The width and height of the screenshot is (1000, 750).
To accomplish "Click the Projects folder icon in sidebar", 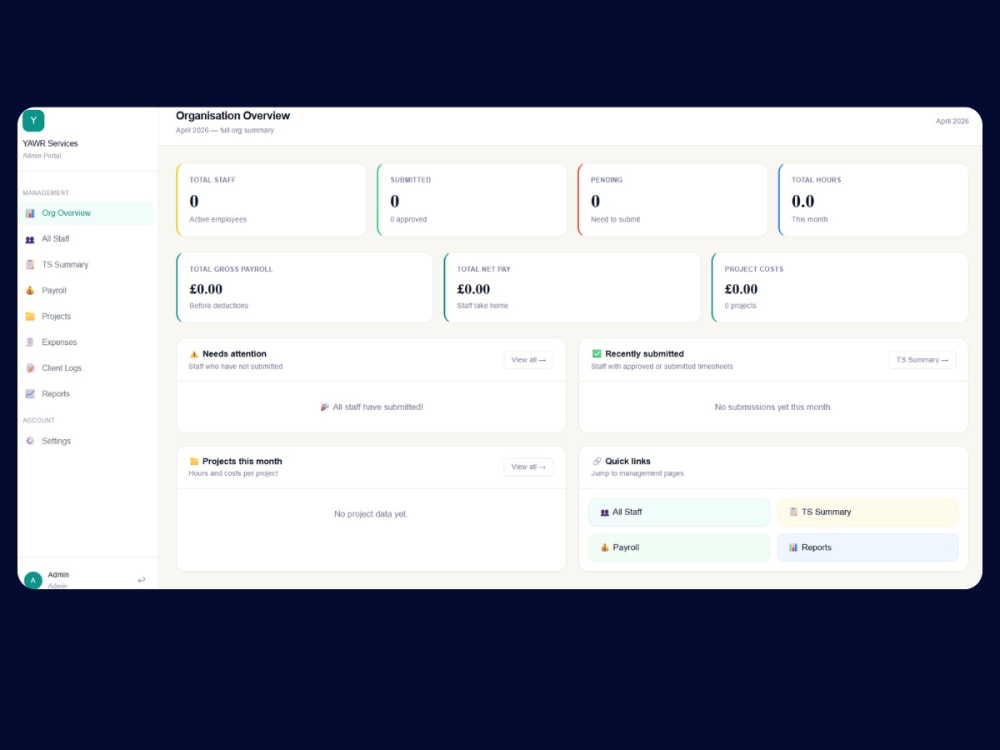I will pos(30,316).
